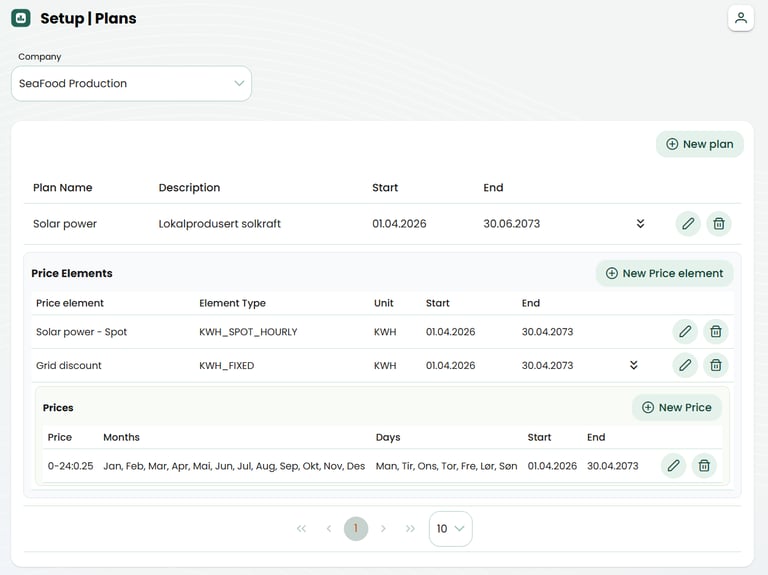
Task: Edit the 0-24:0.25 price row
Action: coord(674,466)
